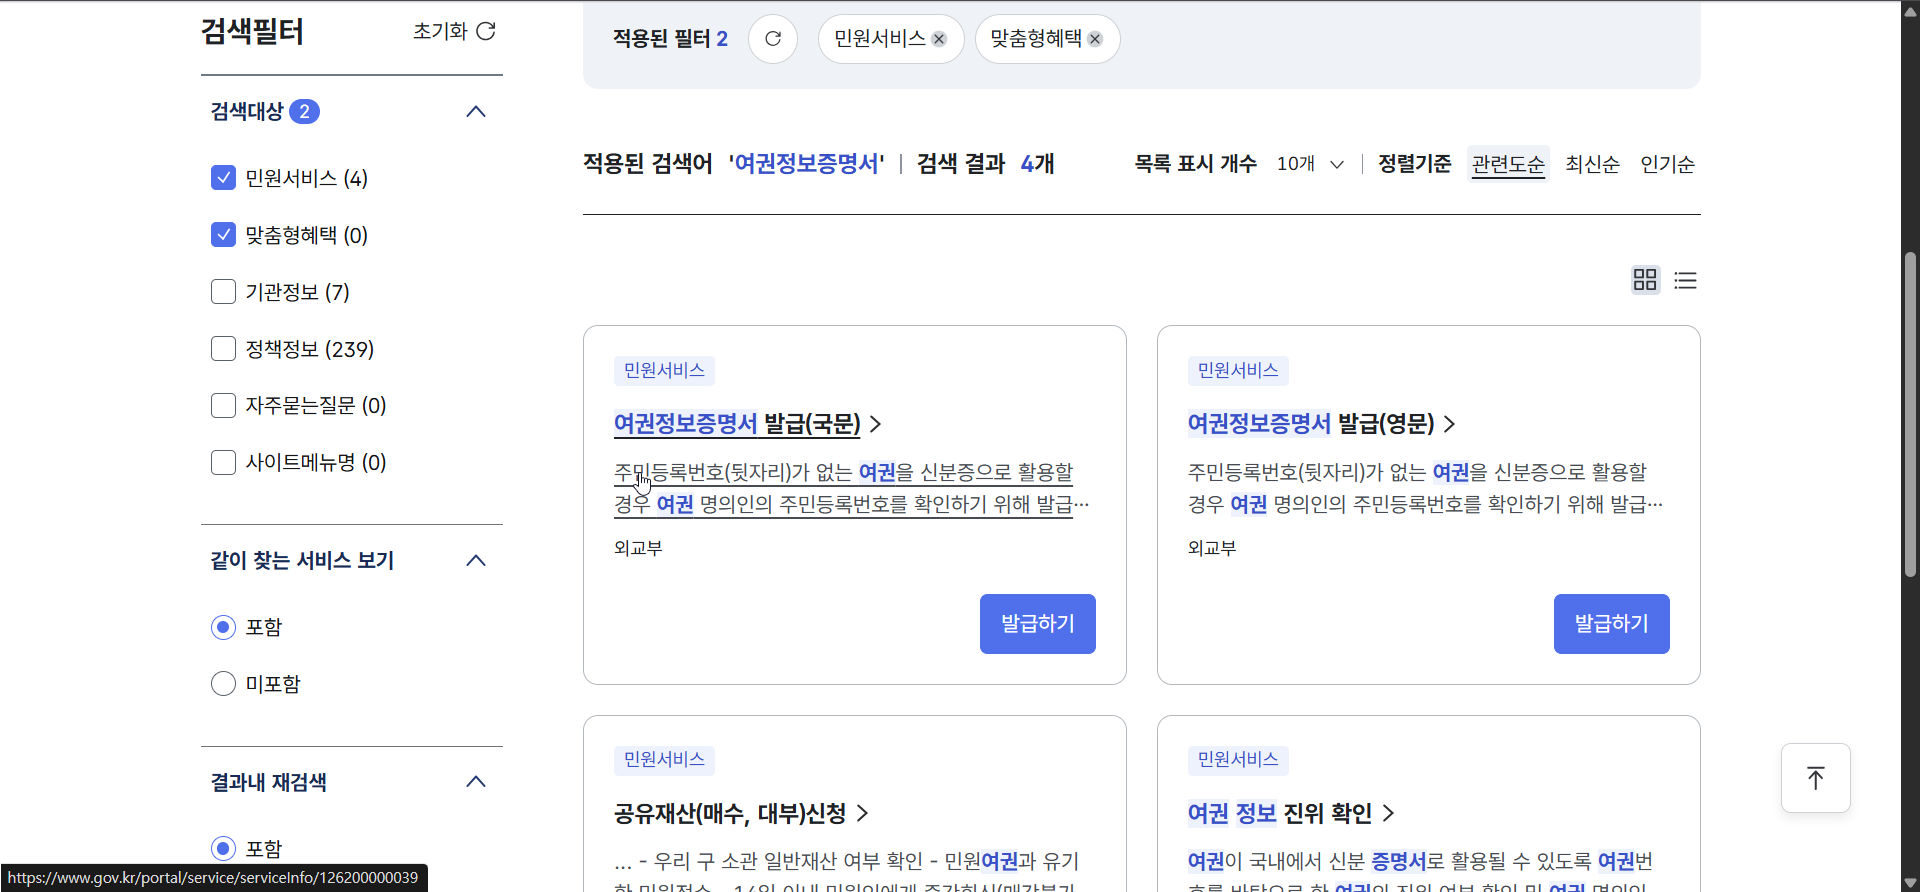This screenshot has width=1920, height=892.
Task: Click arrow icon after 공유재산(매수, 대부)신청
Action: (x=862, y=813)
